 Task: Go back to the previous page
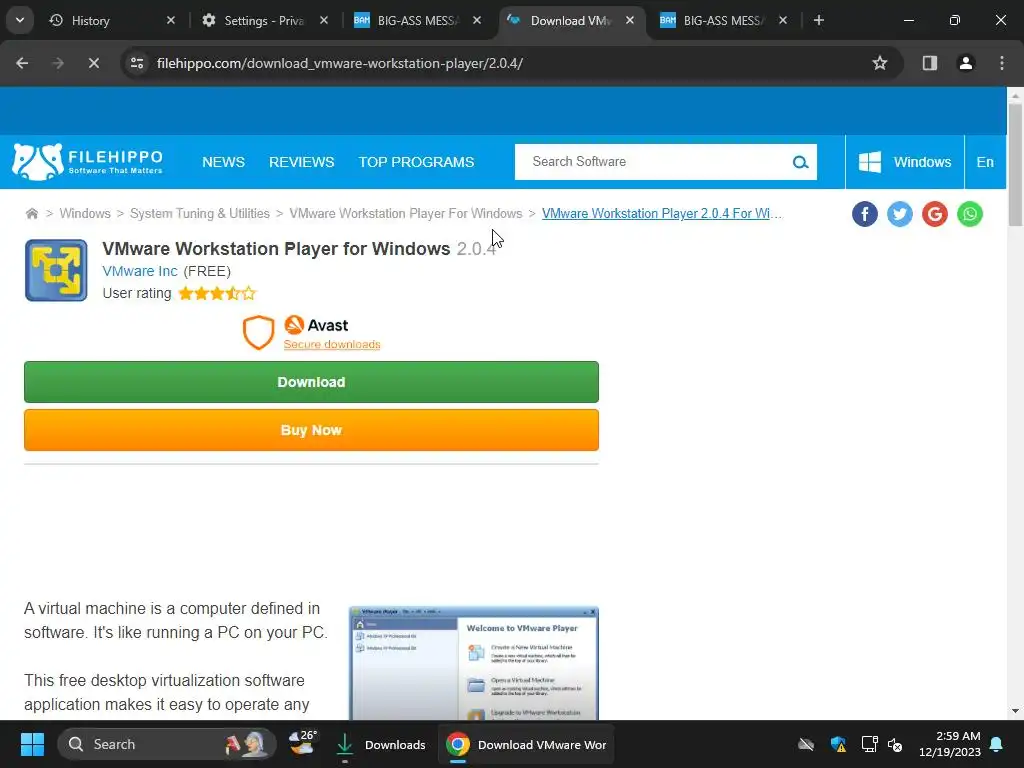pos(22,63)
